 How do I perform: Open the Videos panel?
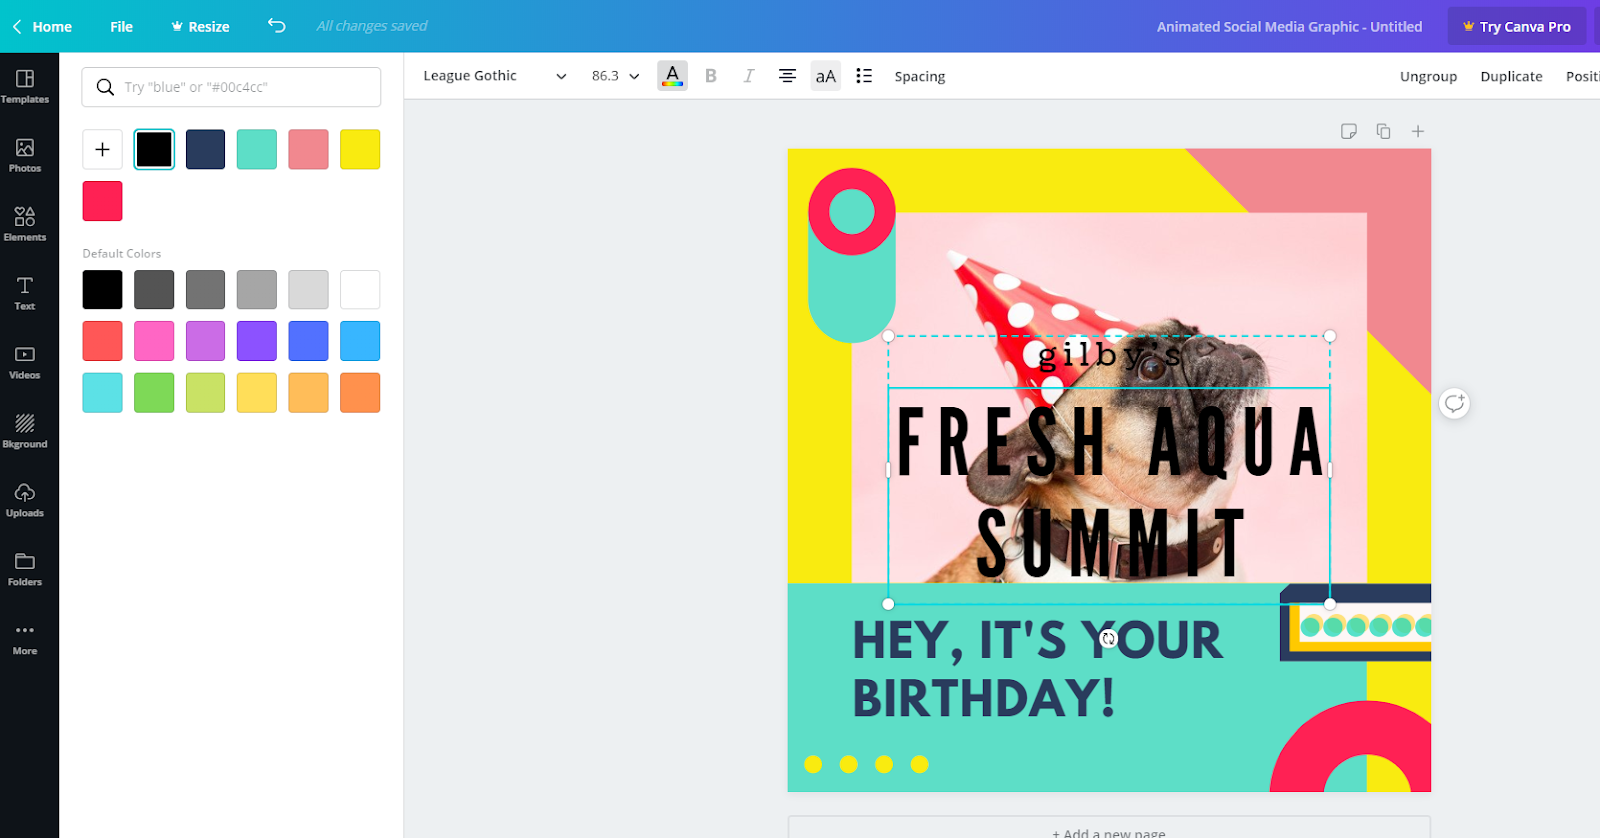(x=25, y=362)
